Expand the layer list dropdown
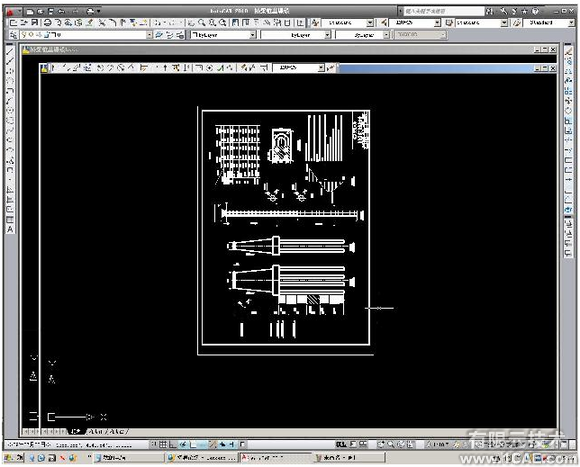 (x=149, y=35)
